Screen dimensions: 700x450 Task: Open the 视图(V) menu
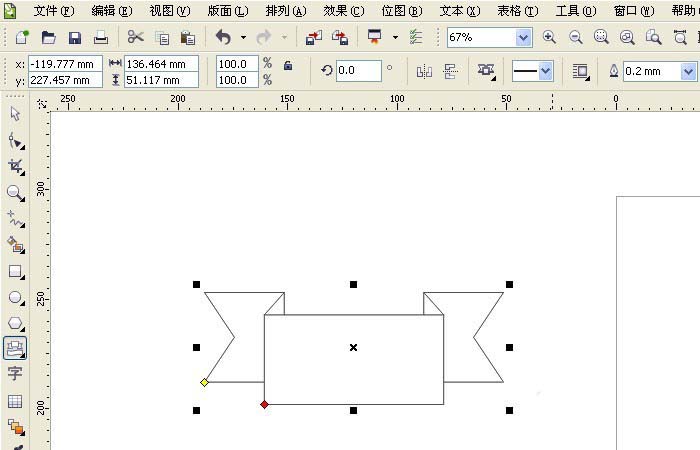point(170,10)
